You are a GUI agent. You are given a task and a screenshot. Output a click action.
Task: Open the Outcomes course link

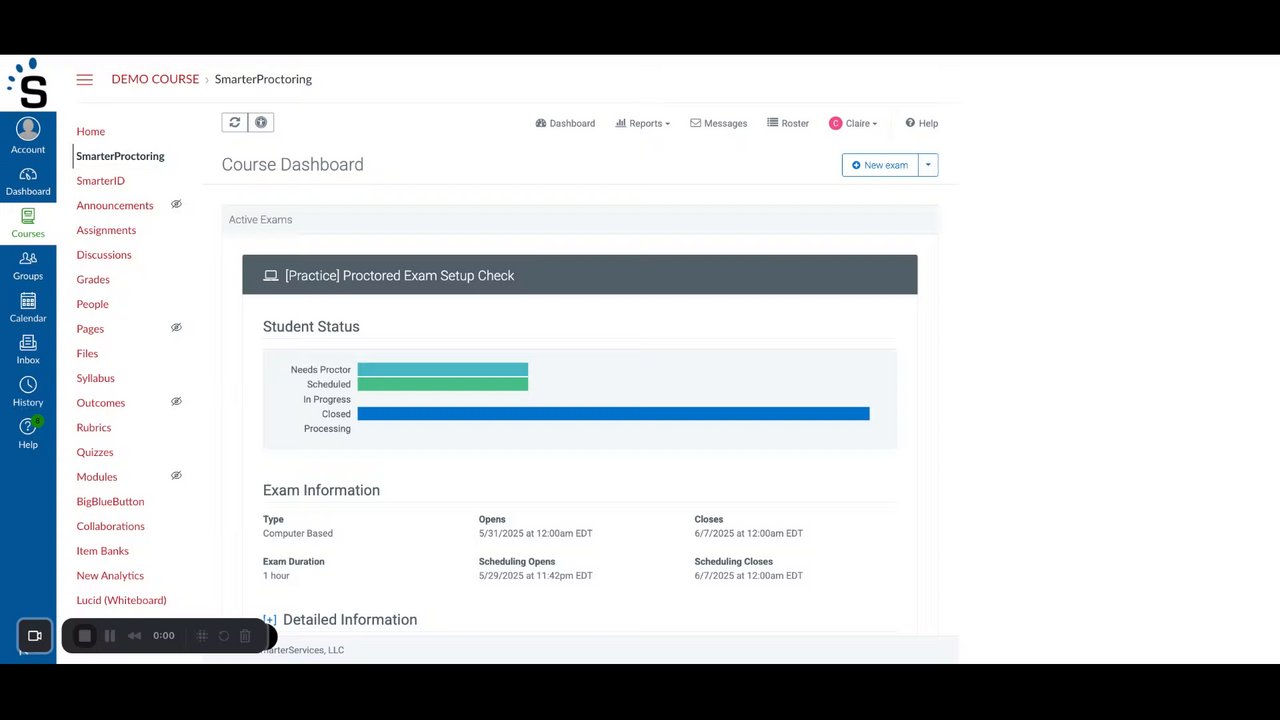tap(101, 403)
